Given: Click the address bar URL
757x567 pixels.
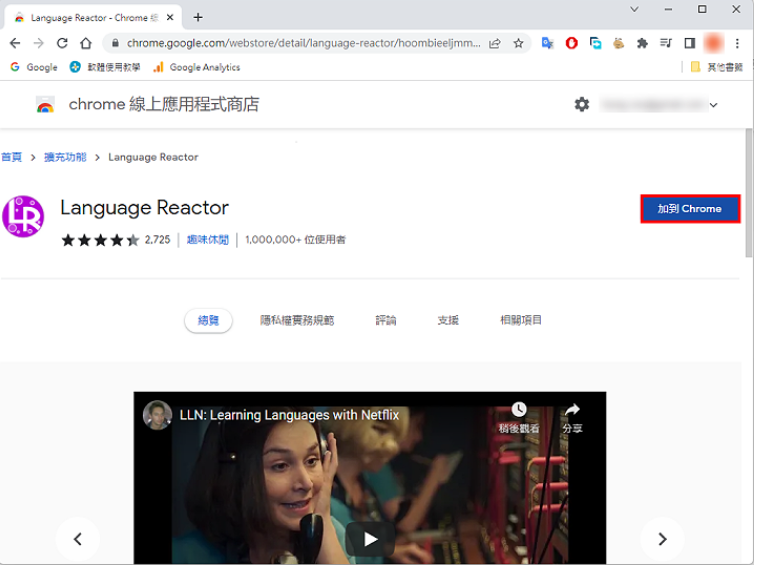Looking at the screenshot, I should tap(304, 43).
